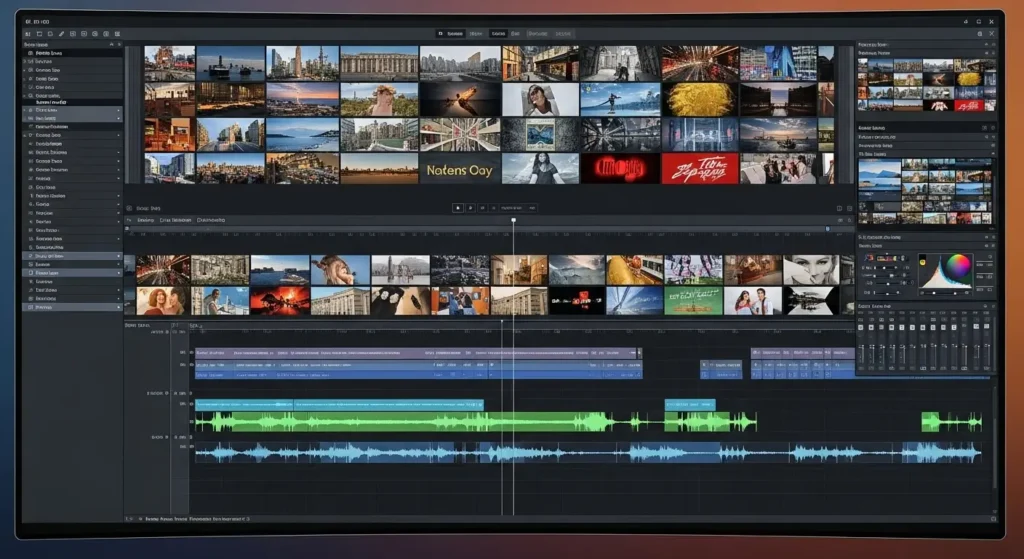Click the square icon left of label under media grid

(129, 208)
